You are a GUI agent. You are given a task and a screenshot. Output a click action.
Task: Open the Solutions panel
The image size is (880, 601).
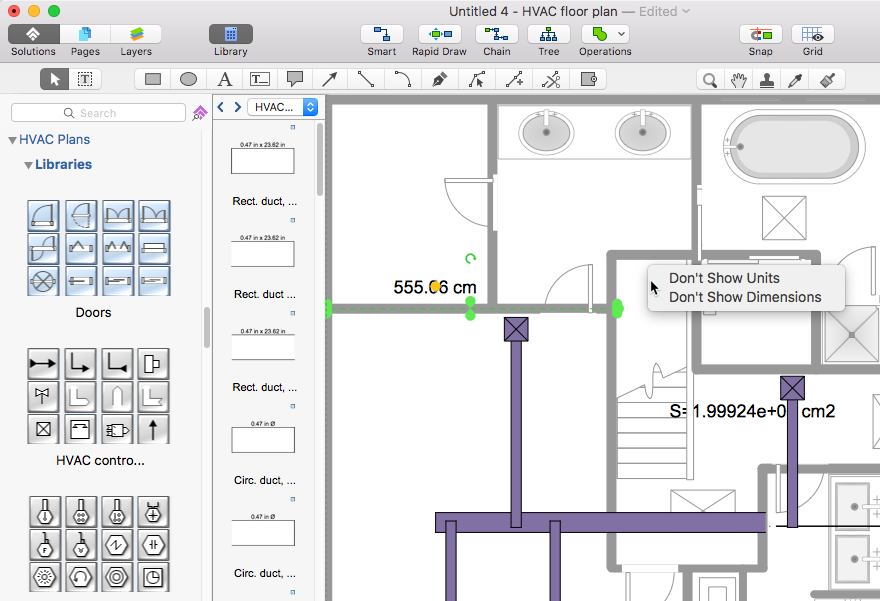33,35
